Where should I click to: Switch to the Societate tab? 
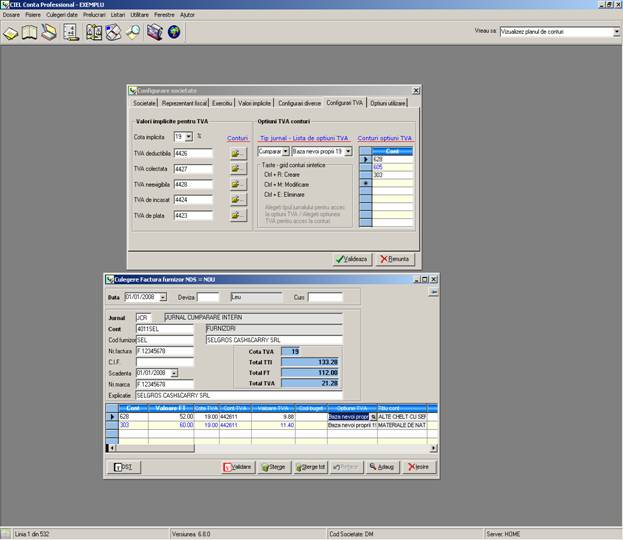pos(144,103)
